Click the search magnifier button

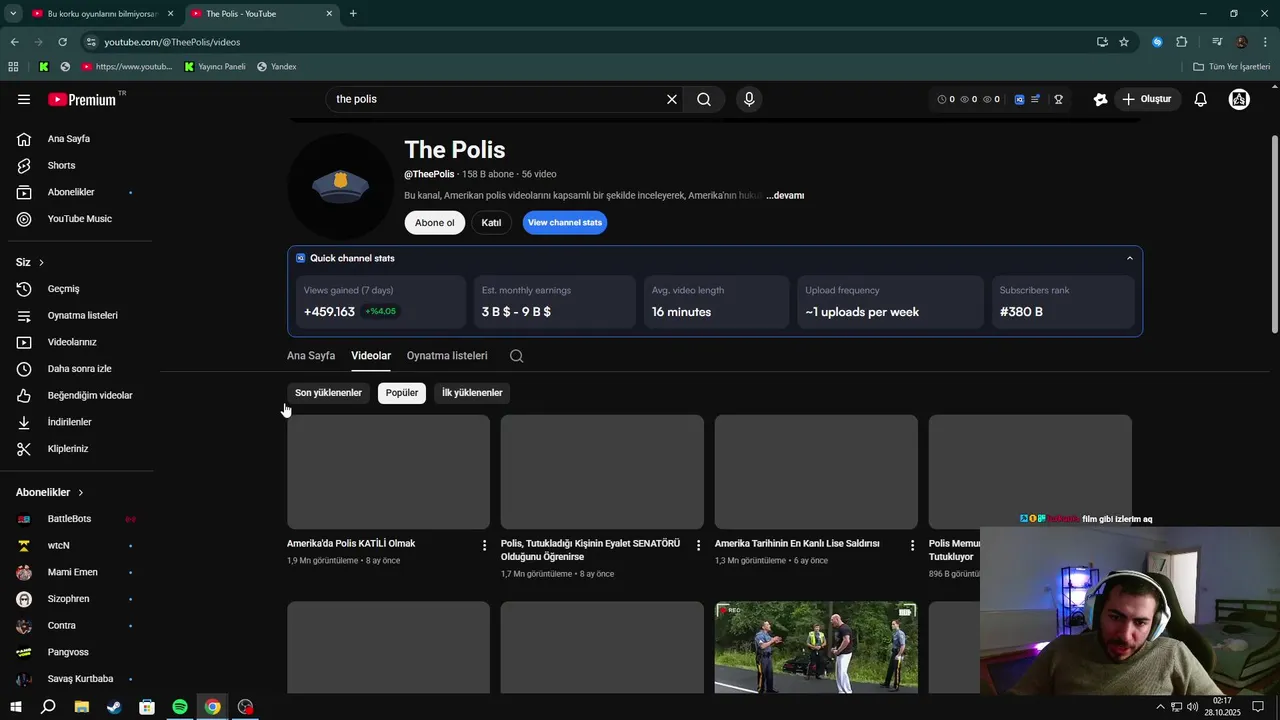[x=704, y=99]
